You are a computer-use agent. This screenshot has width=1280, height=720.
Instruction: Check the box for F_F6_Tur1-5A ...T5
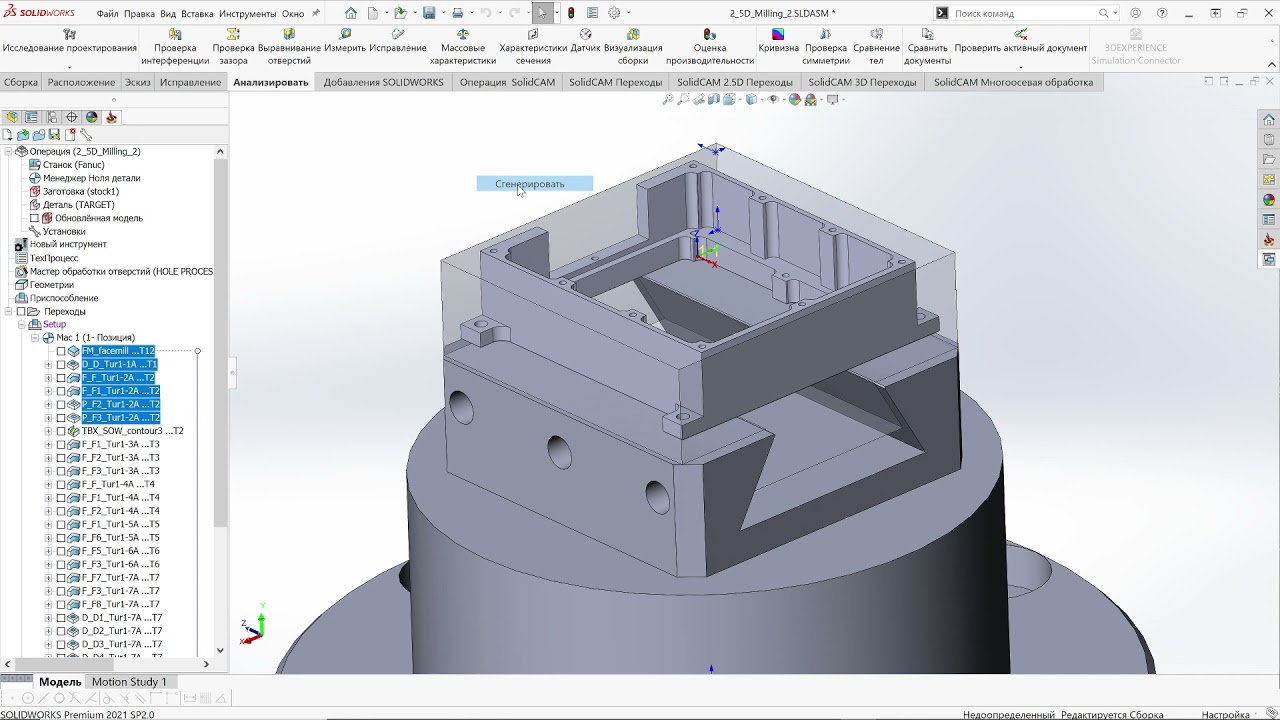pos(61,538)
